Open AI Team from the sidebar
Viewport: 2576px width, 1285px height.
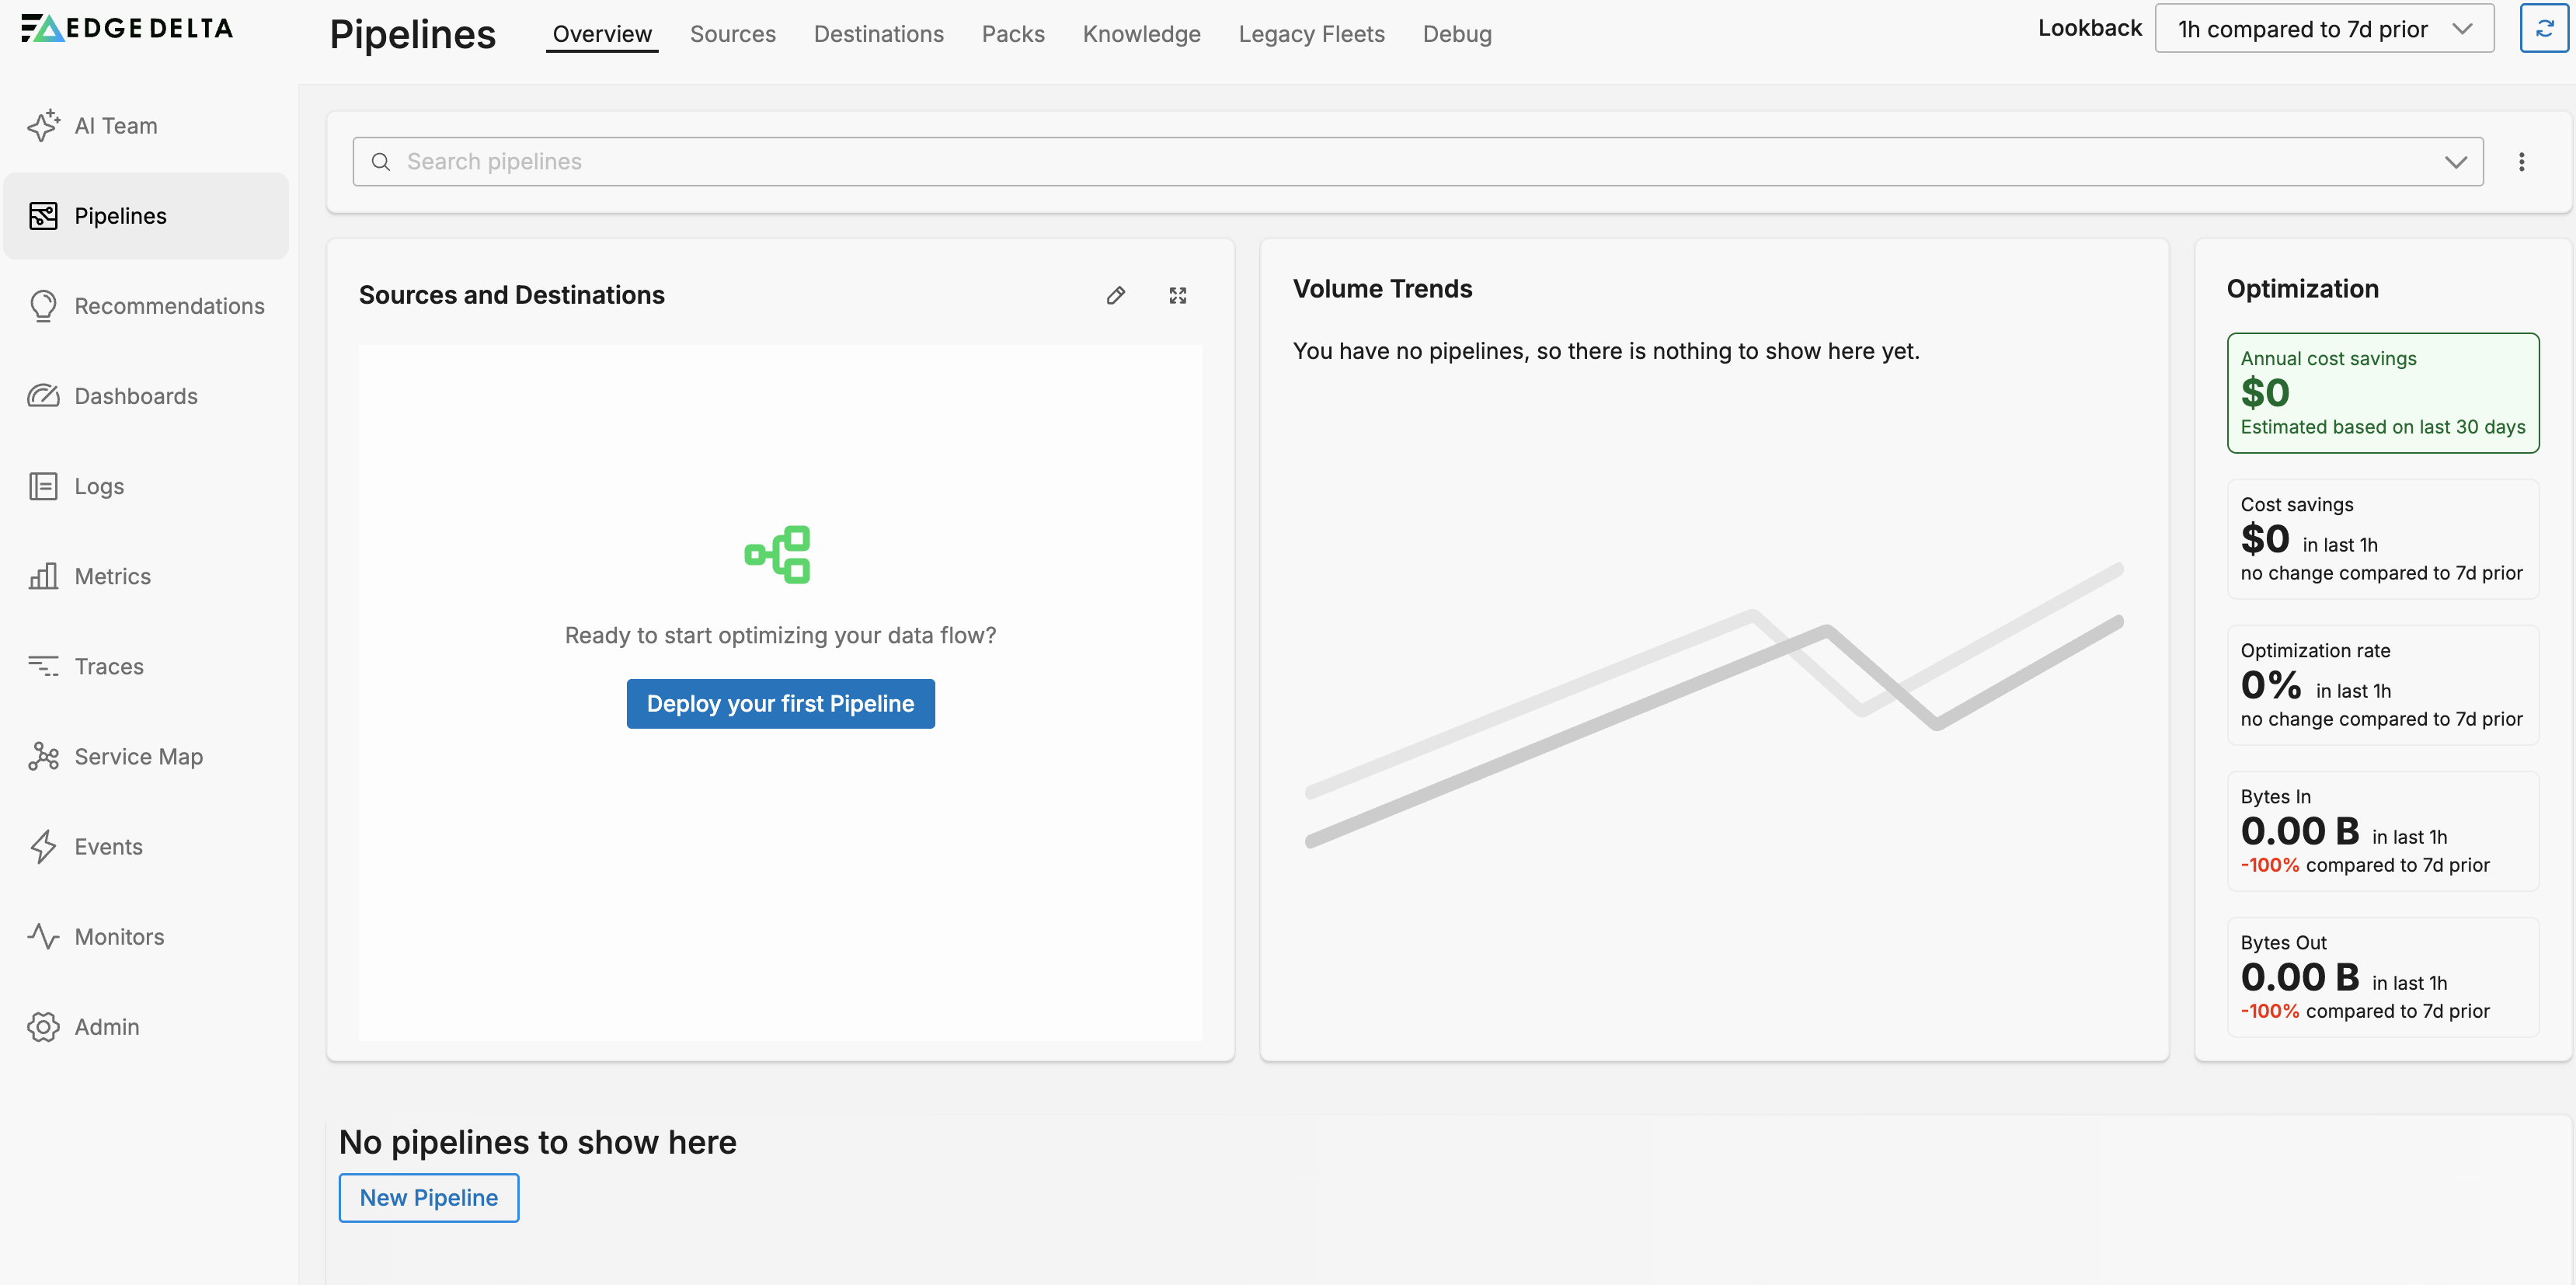click(x=115, y=126)
